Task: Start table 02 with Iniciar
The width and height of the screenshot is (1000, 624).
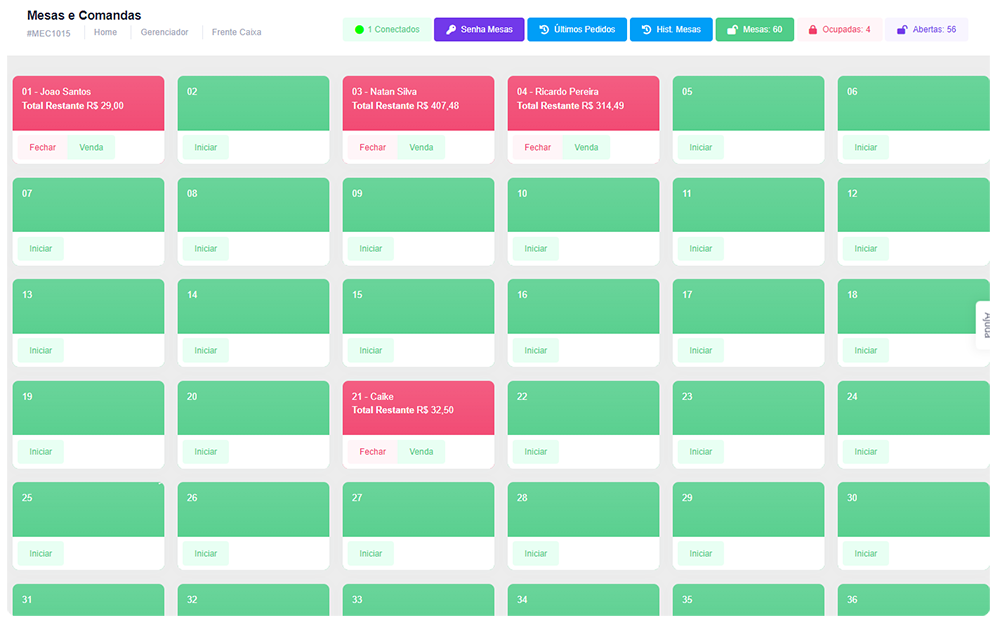Action: pyautogui.click(x=205, y=148)
